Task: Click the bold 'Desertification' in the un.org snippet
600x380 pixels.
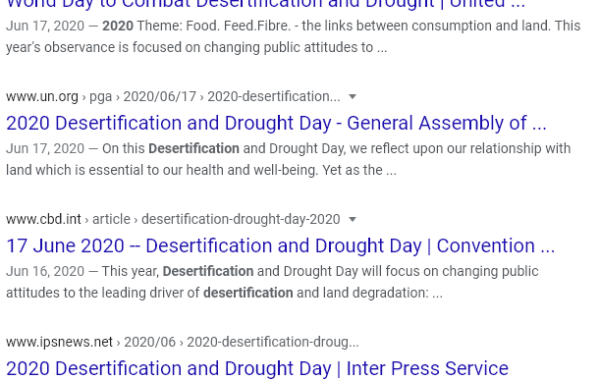Action: (x=194, y=148)
